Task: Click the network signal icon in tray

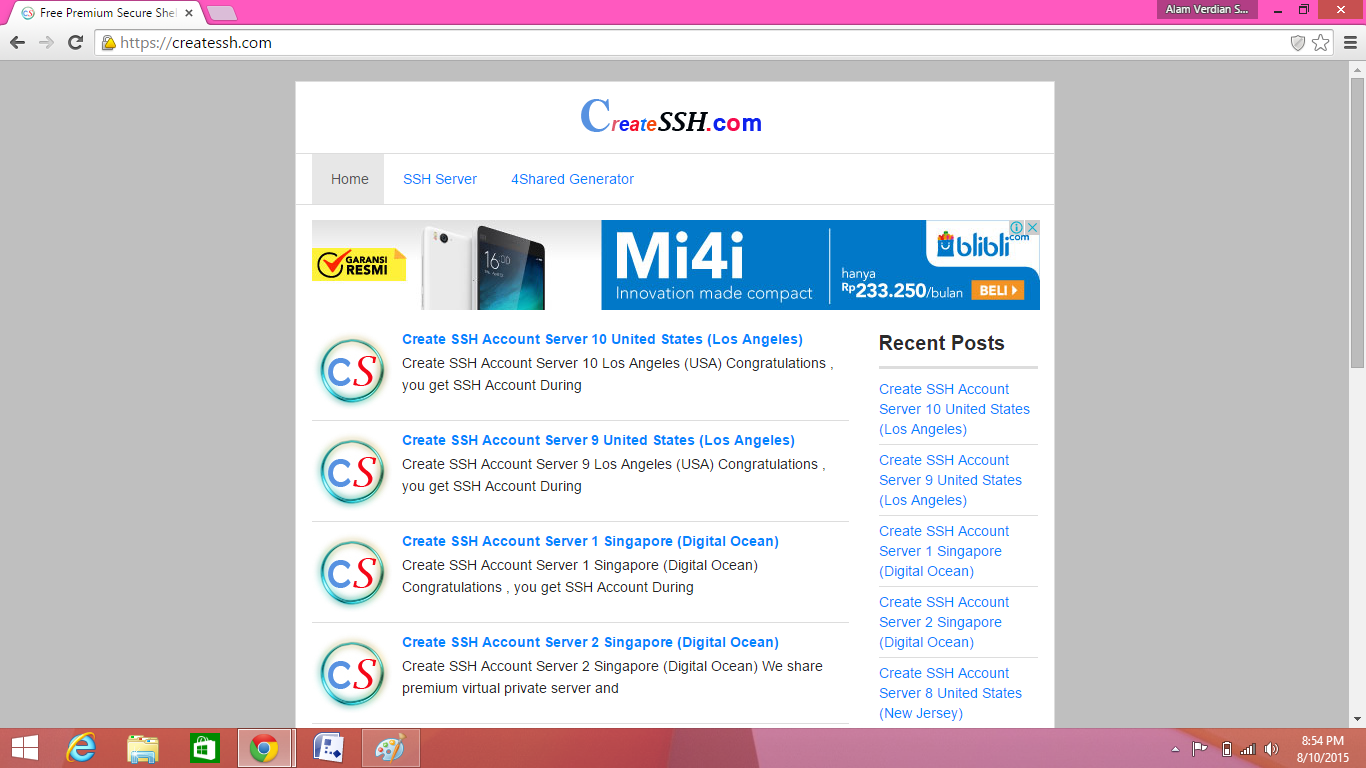Action: point(1248,749)
